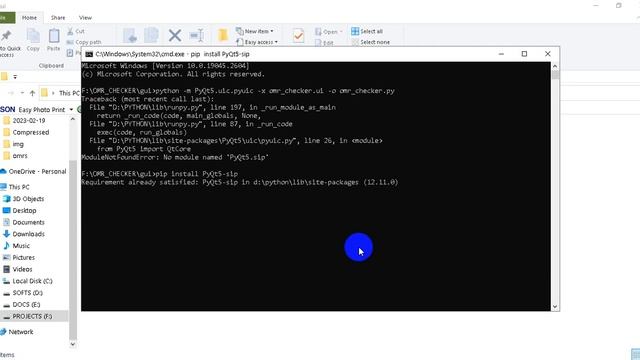Click the Move to icon in ribbon
This screenshot has width=640, height=360.
[x=130, y=36]
